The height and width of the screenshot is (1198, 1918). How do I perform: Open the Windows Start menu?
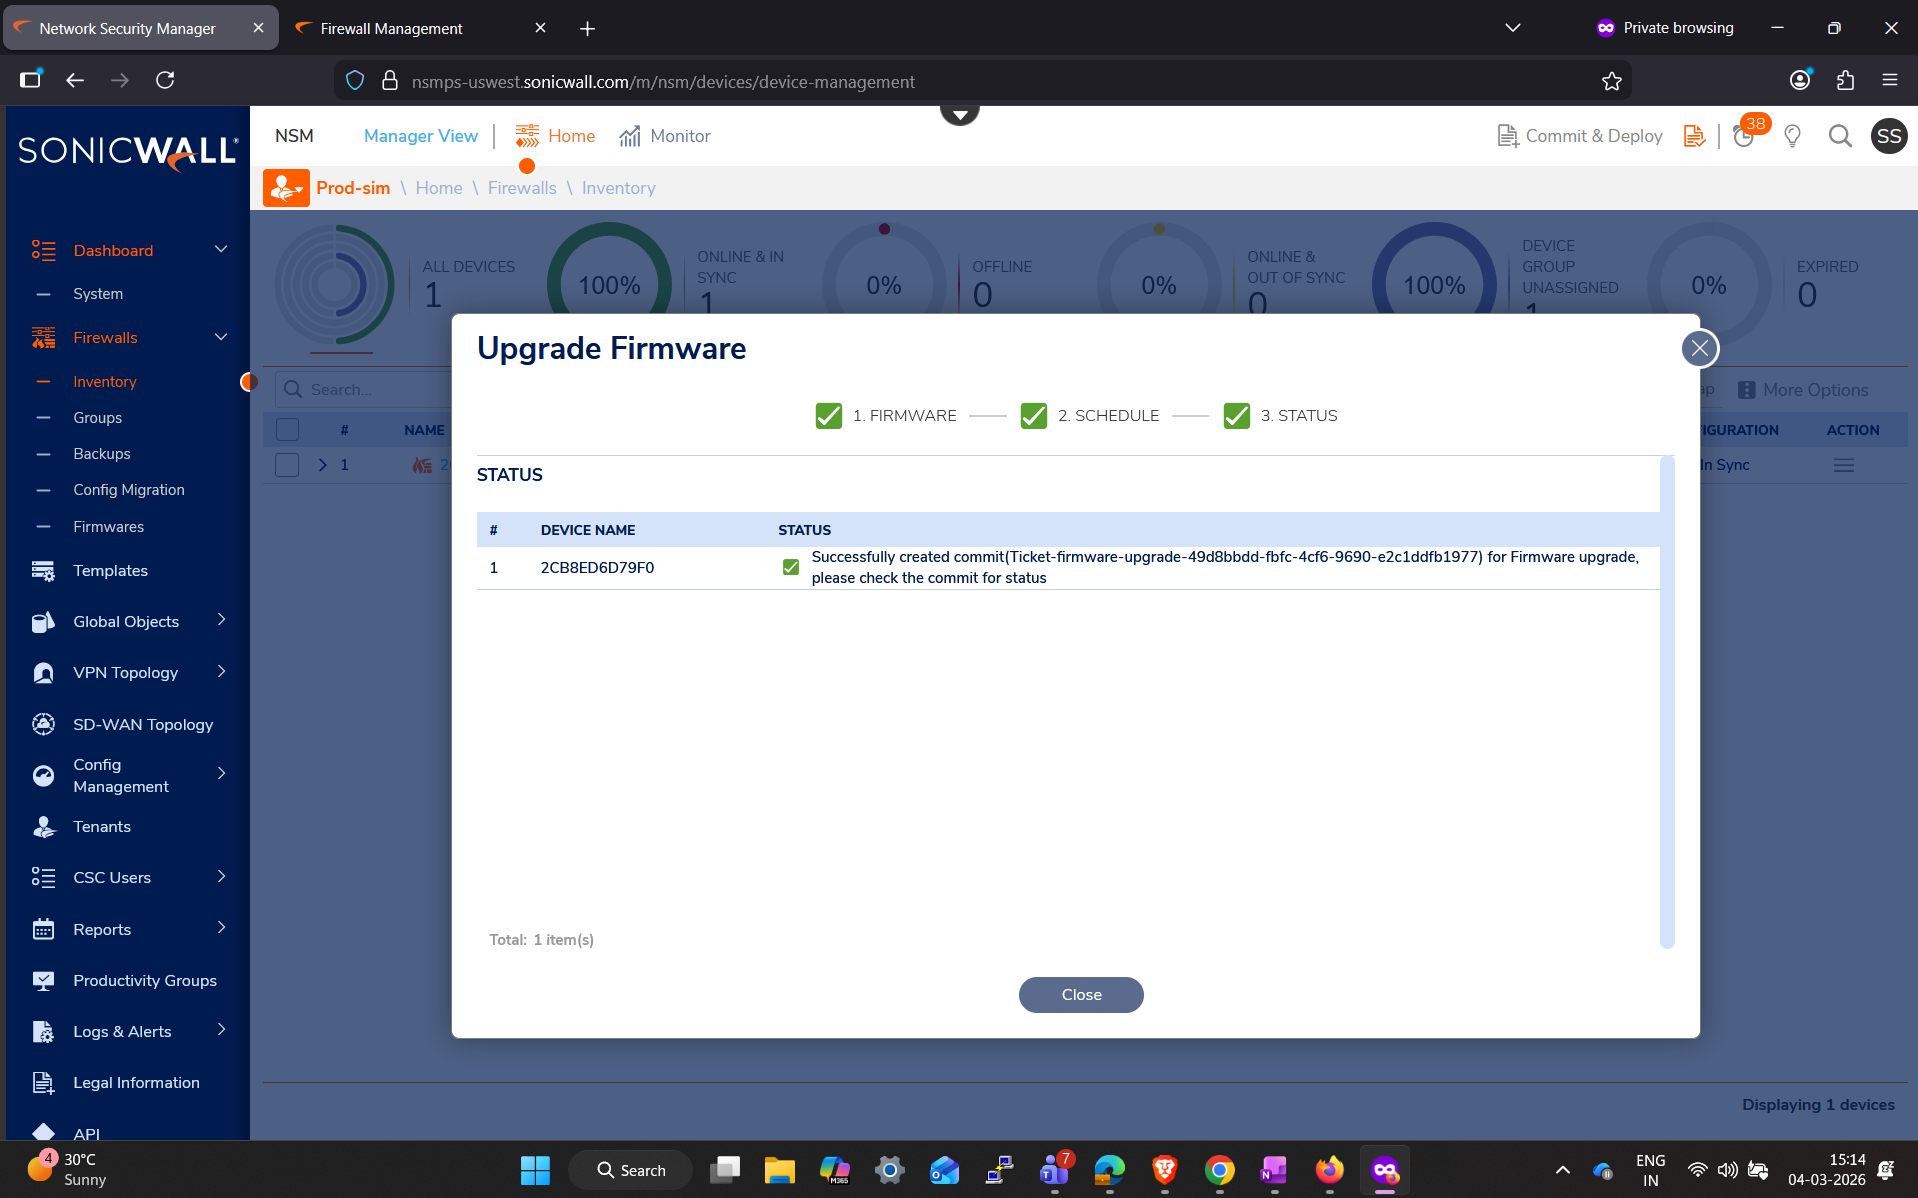(535, 1170)
